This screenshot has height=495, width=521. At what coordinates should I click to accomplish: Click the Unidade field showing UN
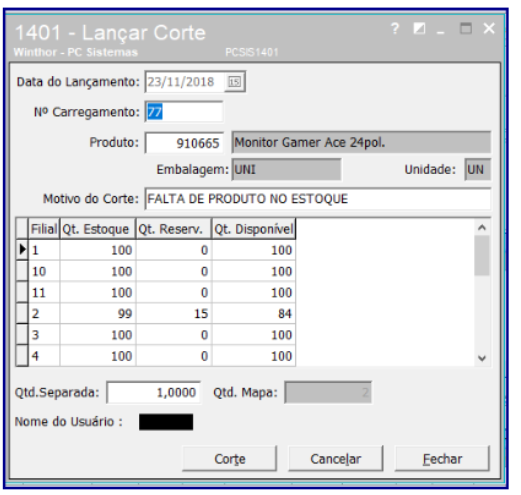click(477, 170)
